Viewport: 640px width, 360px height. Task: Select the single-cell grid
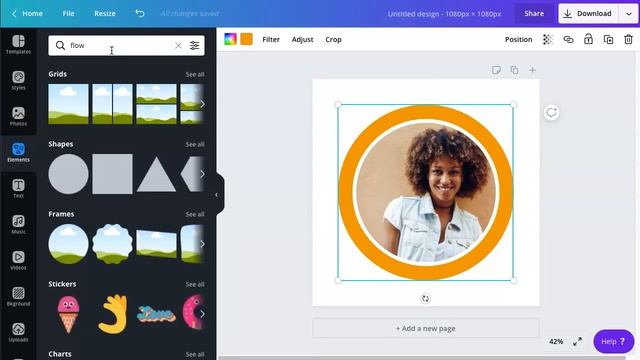[x=68, y=104]
